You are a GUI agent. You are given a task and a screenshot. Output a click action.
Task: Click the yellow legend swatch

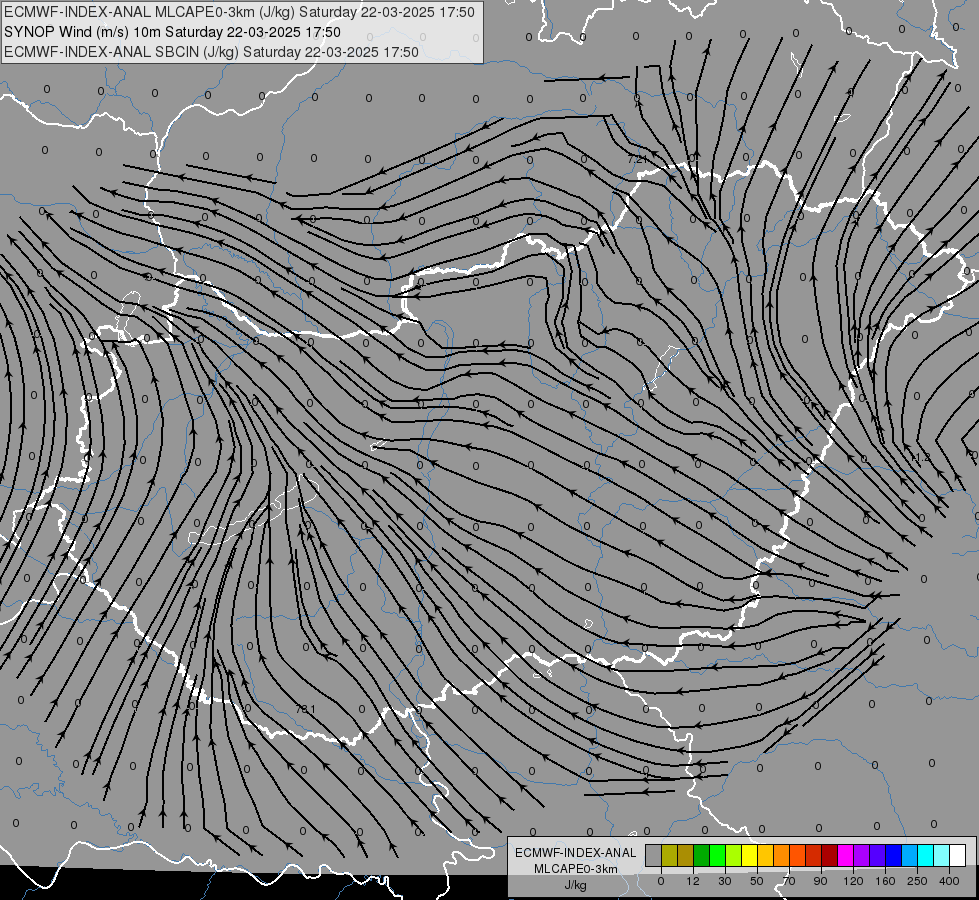[749, 855]
